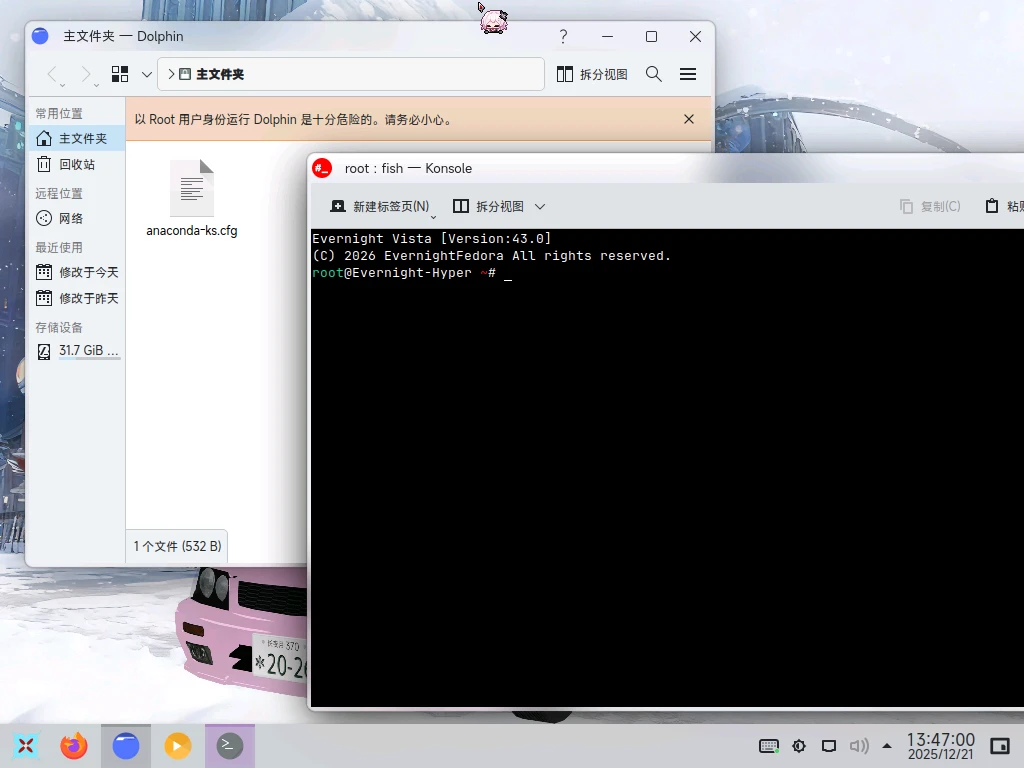Switch Dolphin to icons view mode

pos(120,74)
